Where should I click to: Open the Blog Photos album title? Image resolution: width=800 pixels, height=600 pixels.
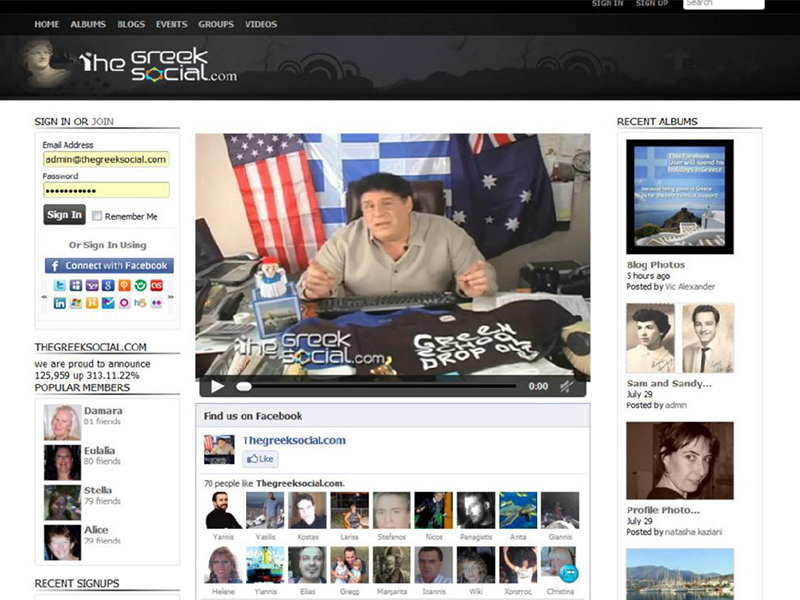(656, 265)
